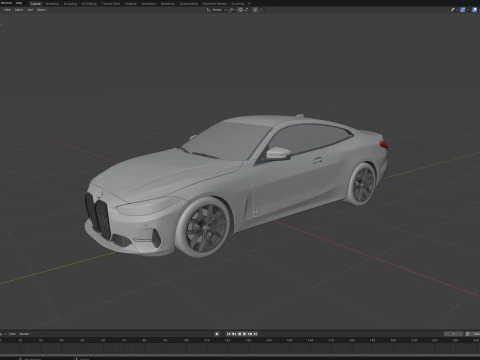Open the Window menu
The height and width of the screenshot is (360, 480).
point(6,3)
